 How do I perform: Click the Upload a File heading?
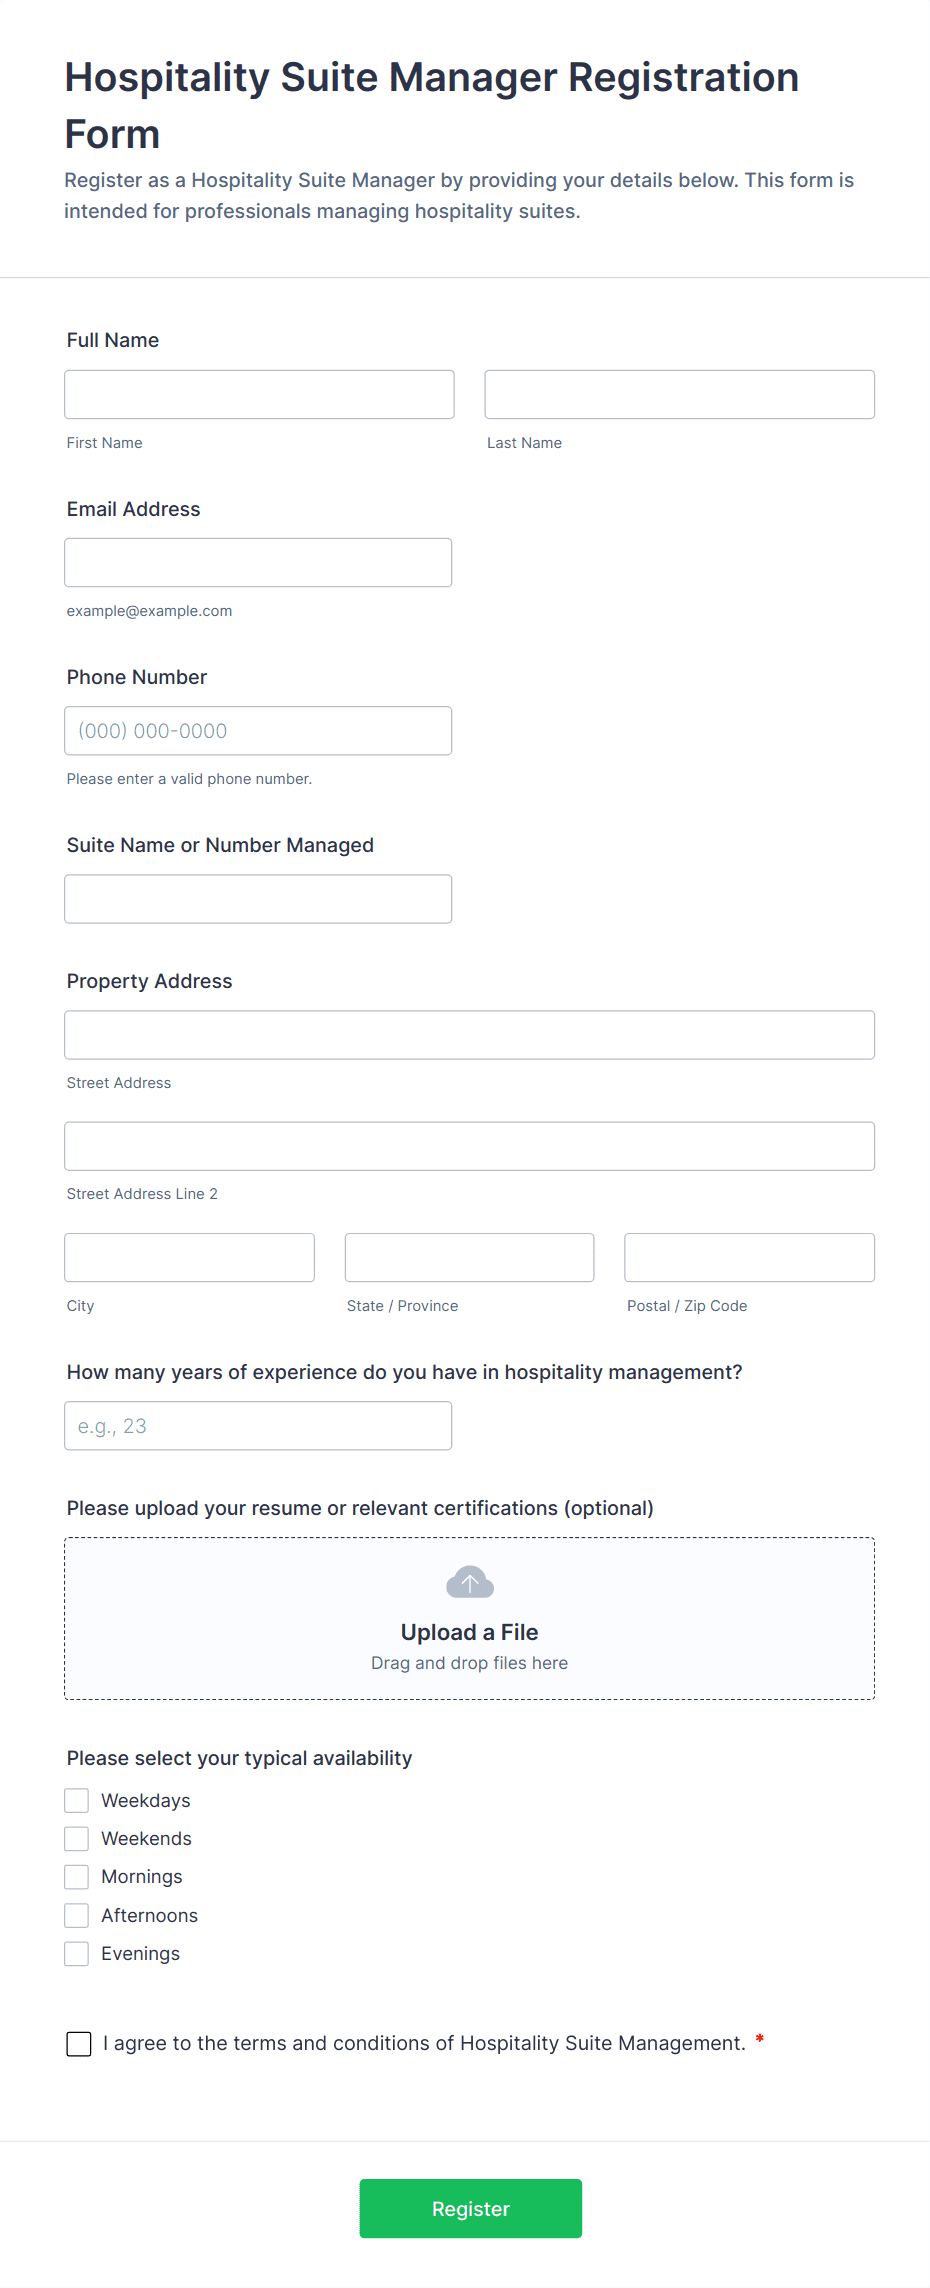click(x=469, y=1632)
